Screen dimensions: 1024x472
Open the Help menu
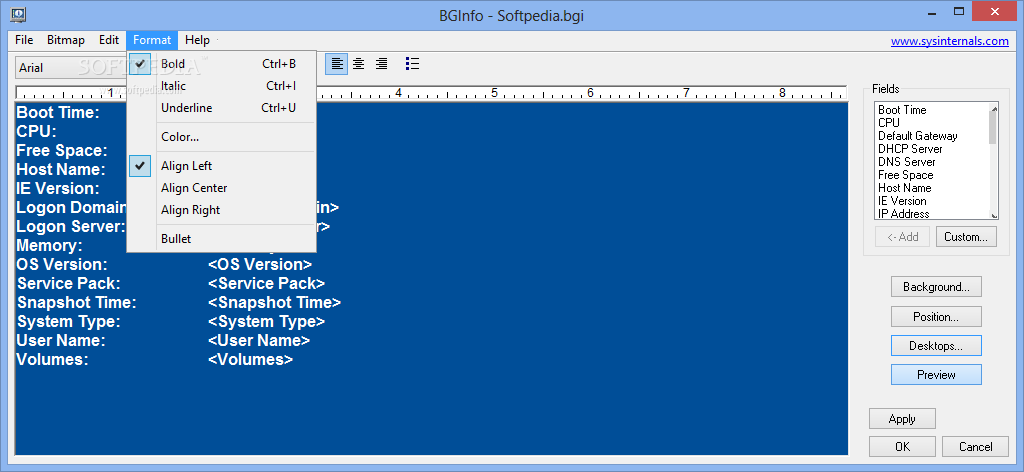[x=197, y=40]
